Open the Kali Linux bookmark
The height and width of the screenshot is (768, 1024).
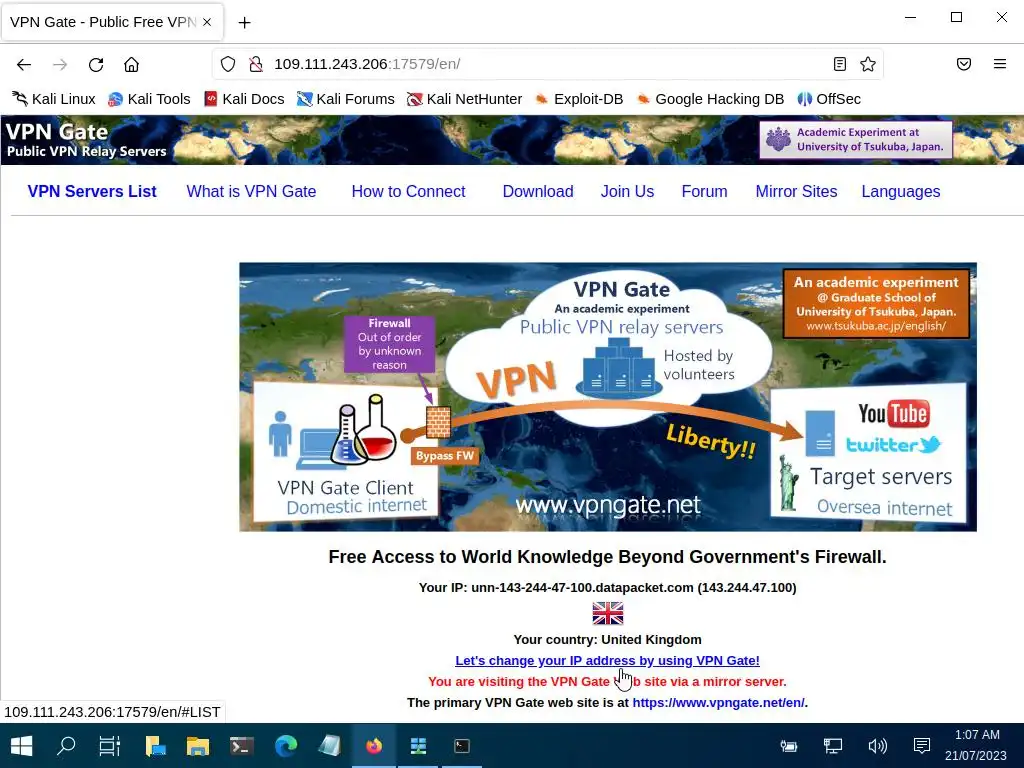tap(54, 99)
